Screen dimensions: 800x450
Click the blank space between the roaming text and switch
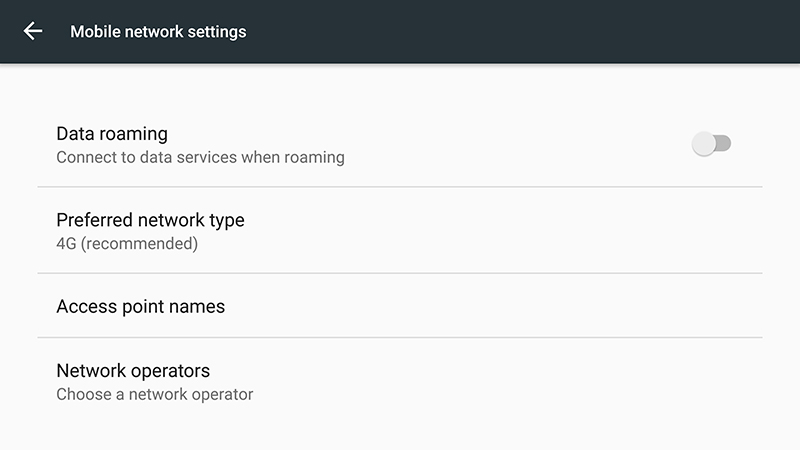coord(520,144)
